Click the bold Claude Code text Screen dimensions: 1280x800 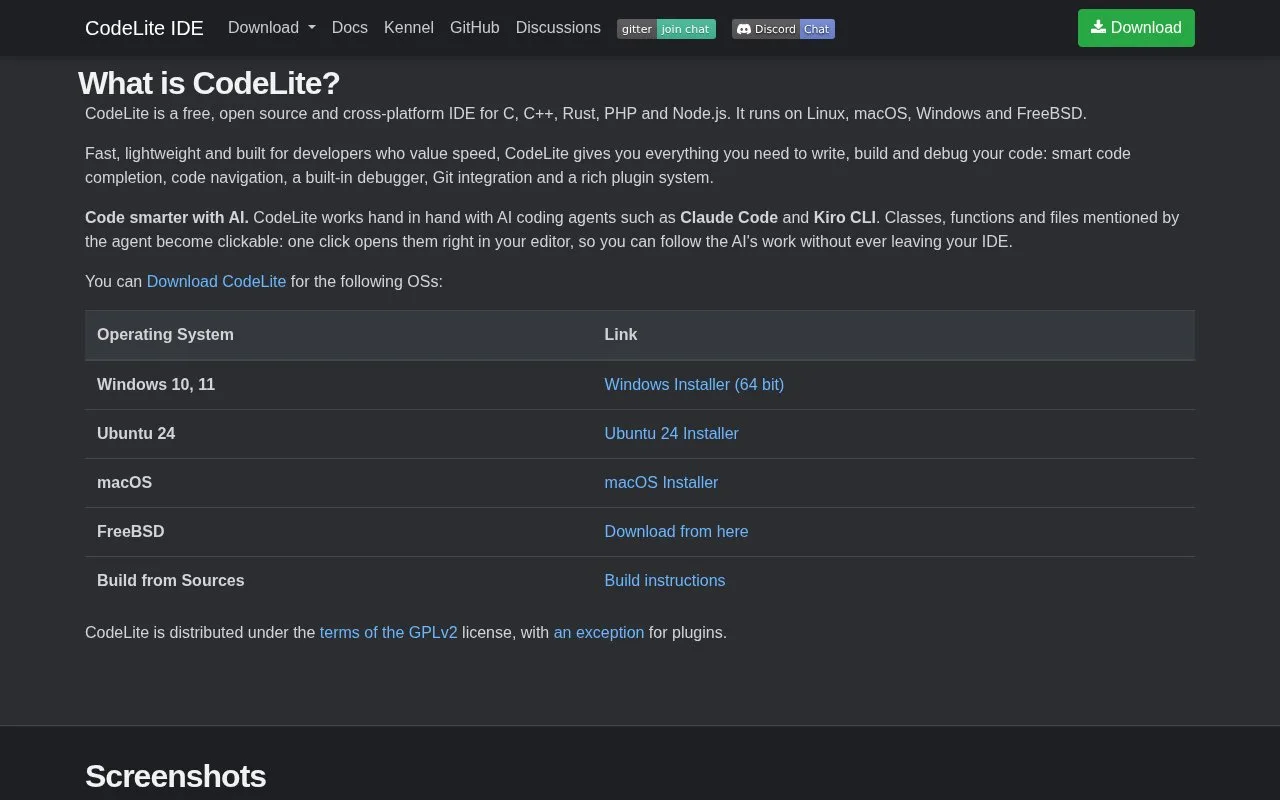click(x=729, y=217)
